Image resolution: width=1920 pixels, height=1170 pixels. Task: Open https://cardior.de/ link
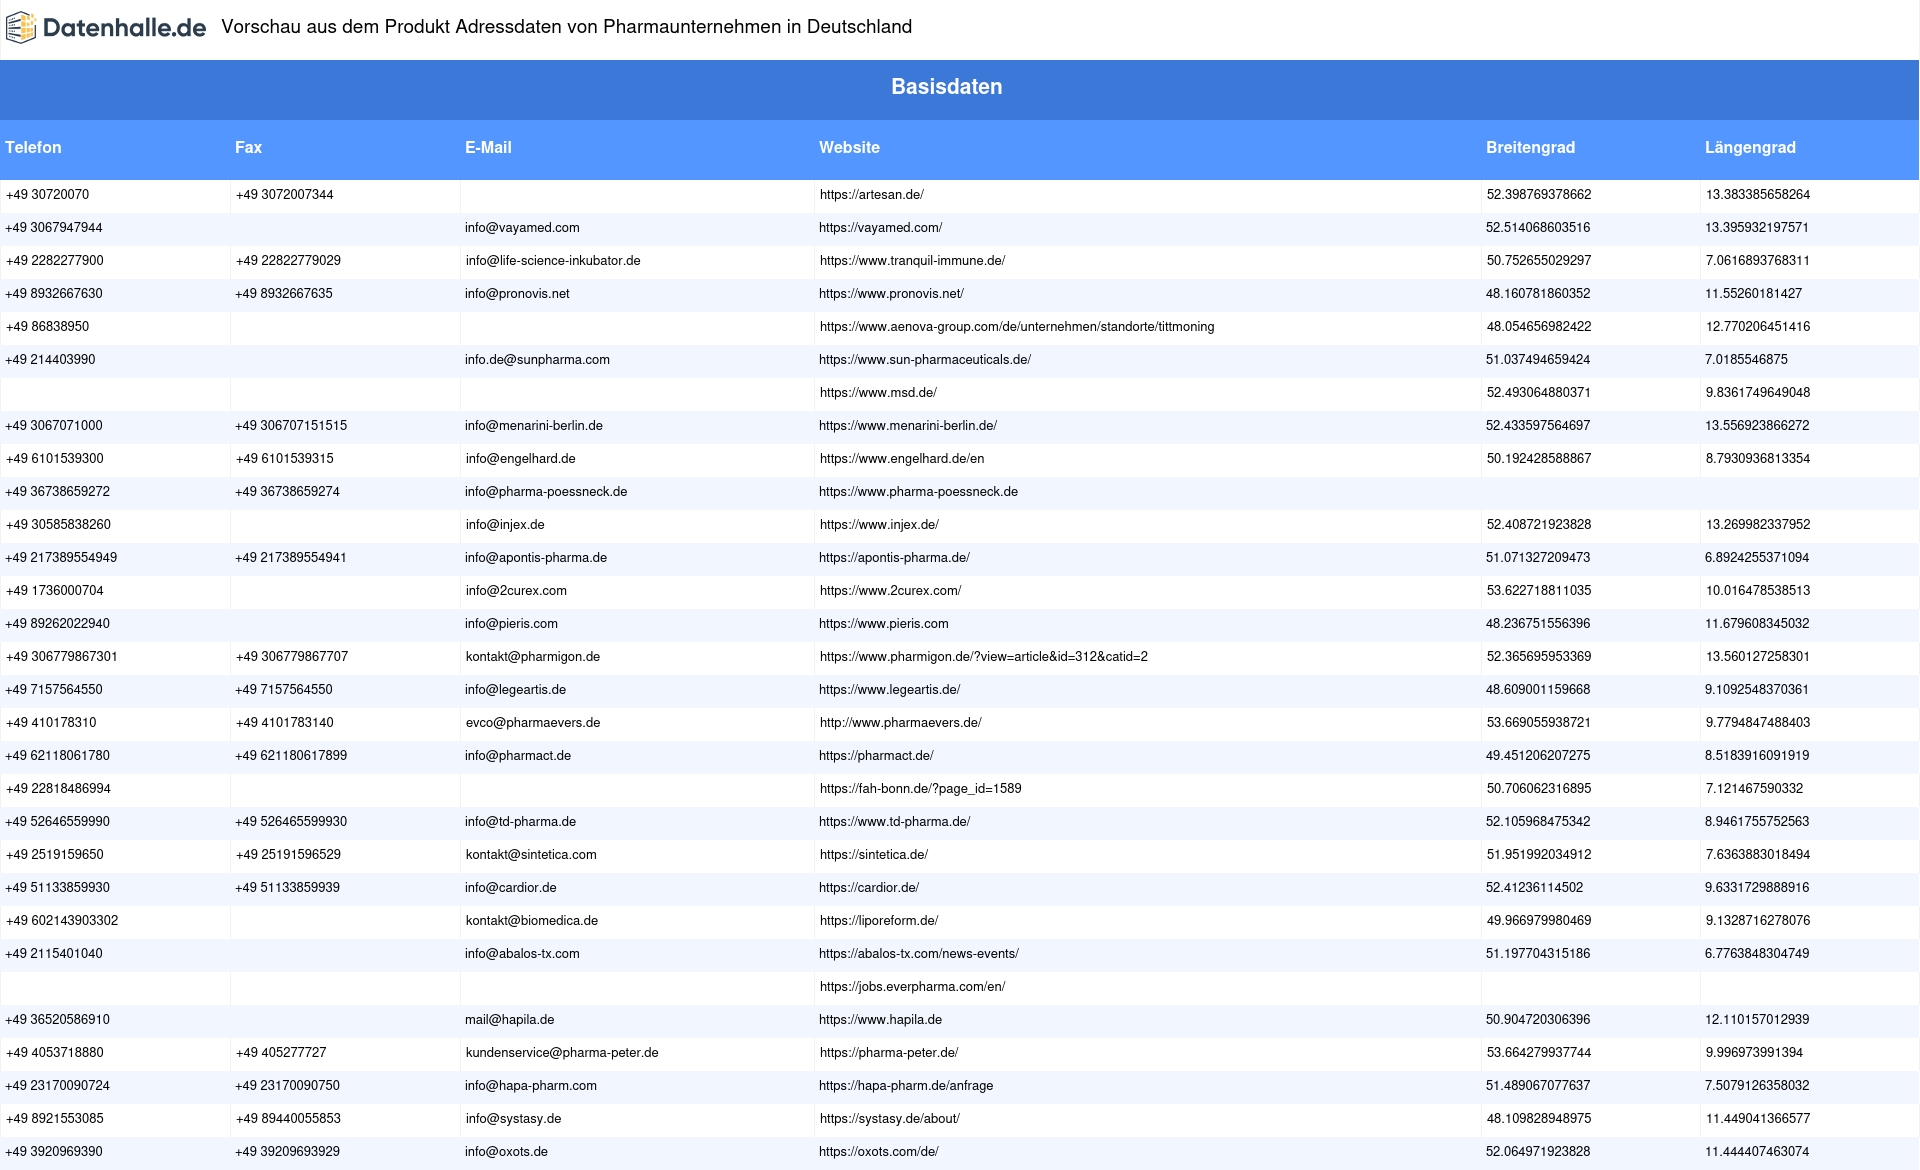click(869, 888)
